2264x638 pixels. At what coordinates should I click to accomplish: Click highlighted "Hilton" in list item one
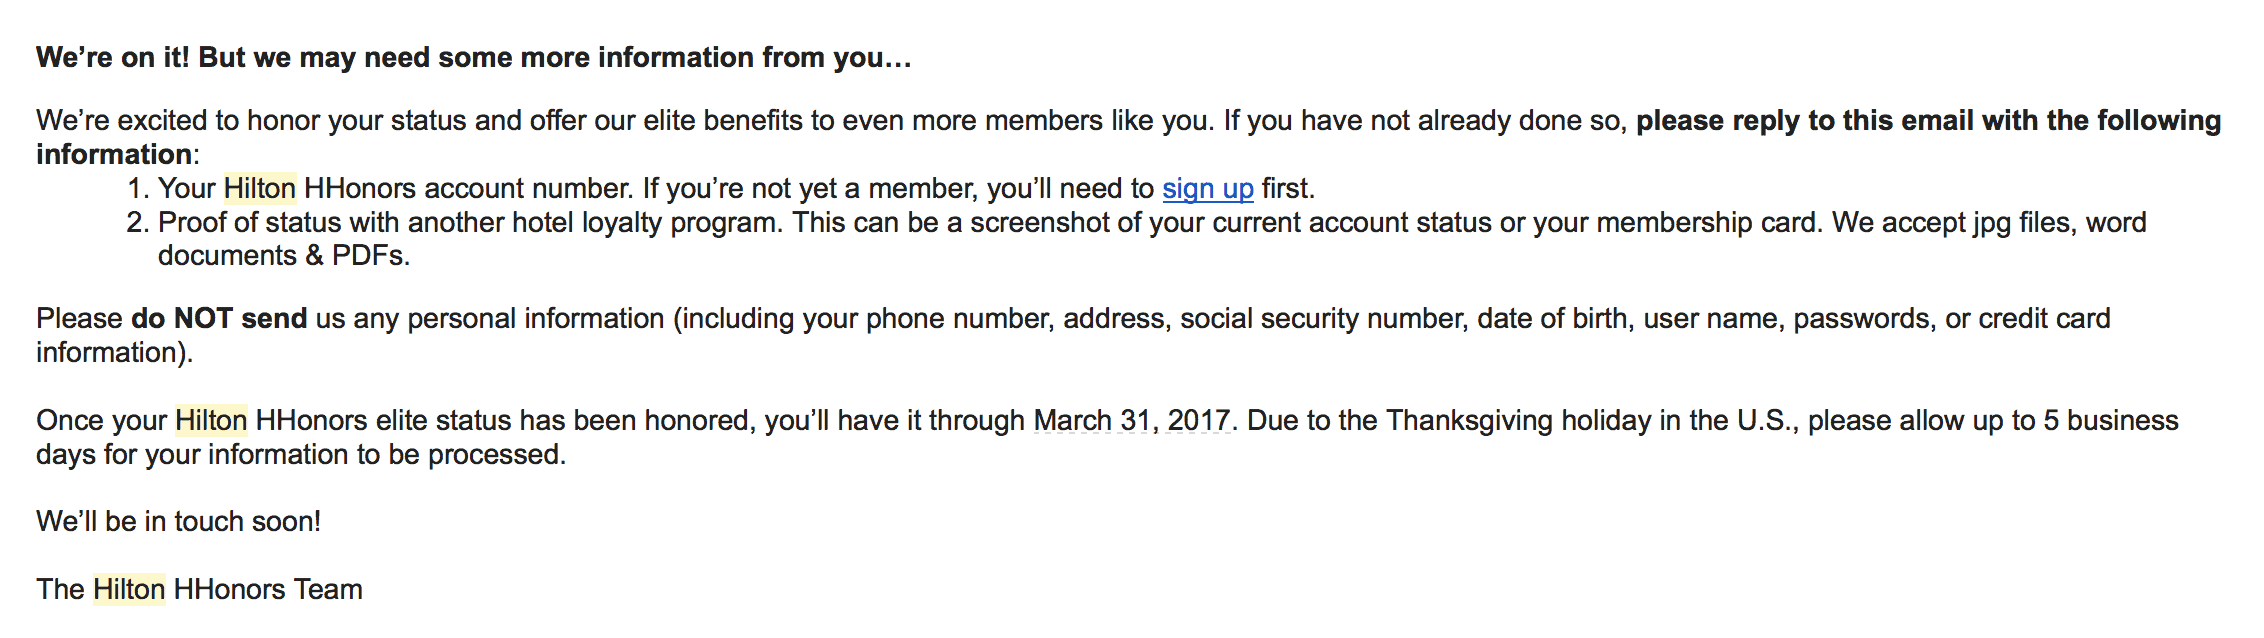coord(260,188)
